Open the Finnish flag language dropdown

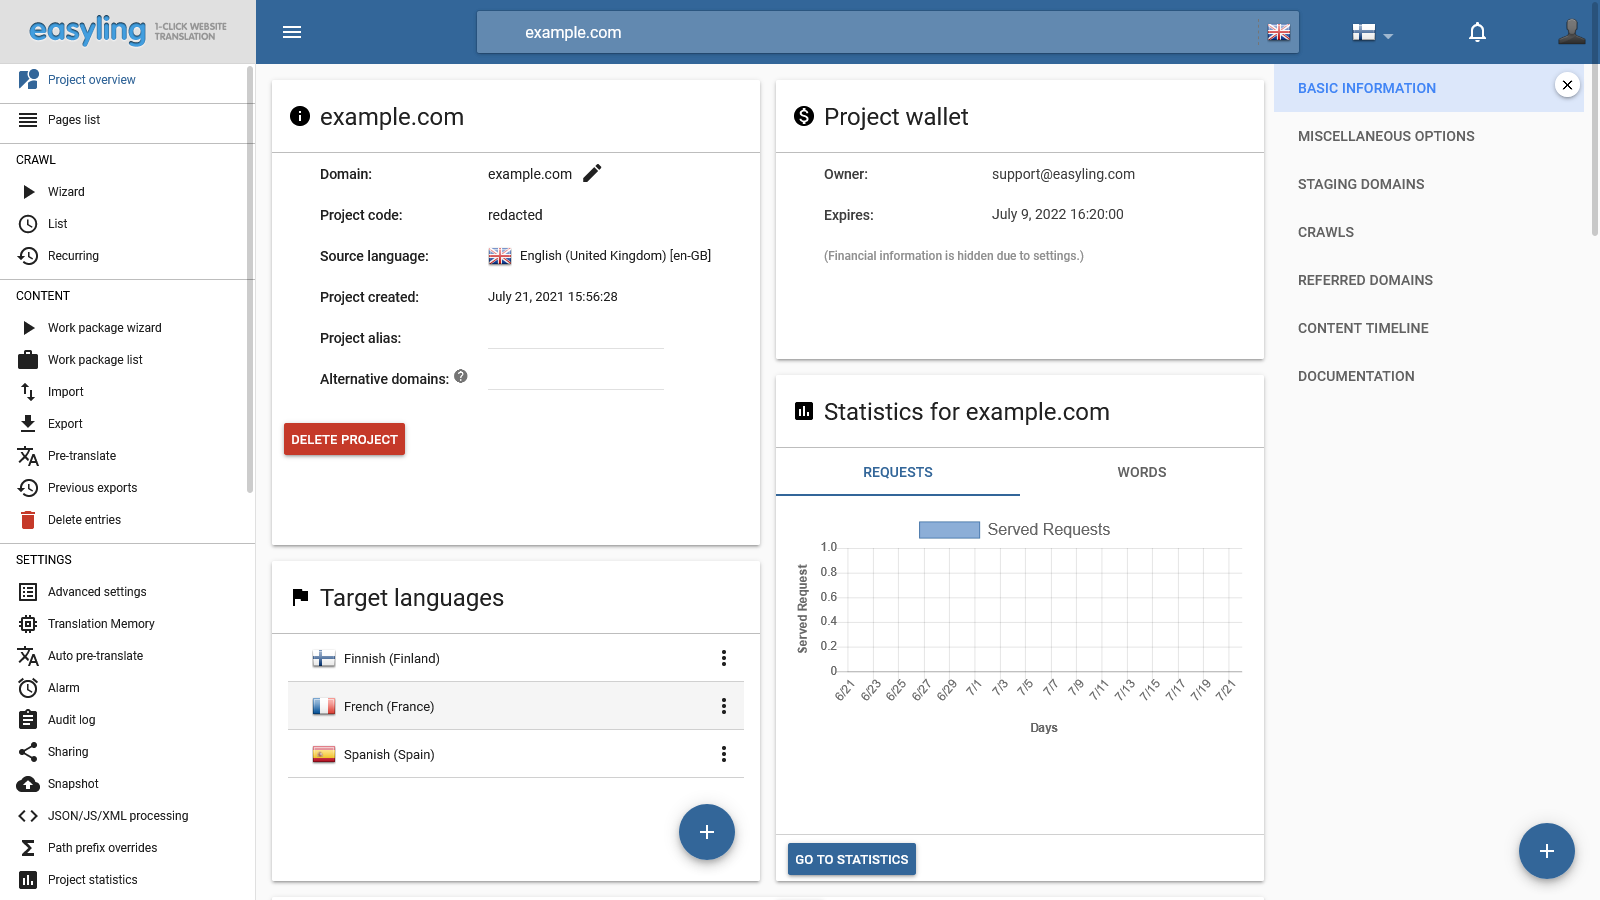1372,33
